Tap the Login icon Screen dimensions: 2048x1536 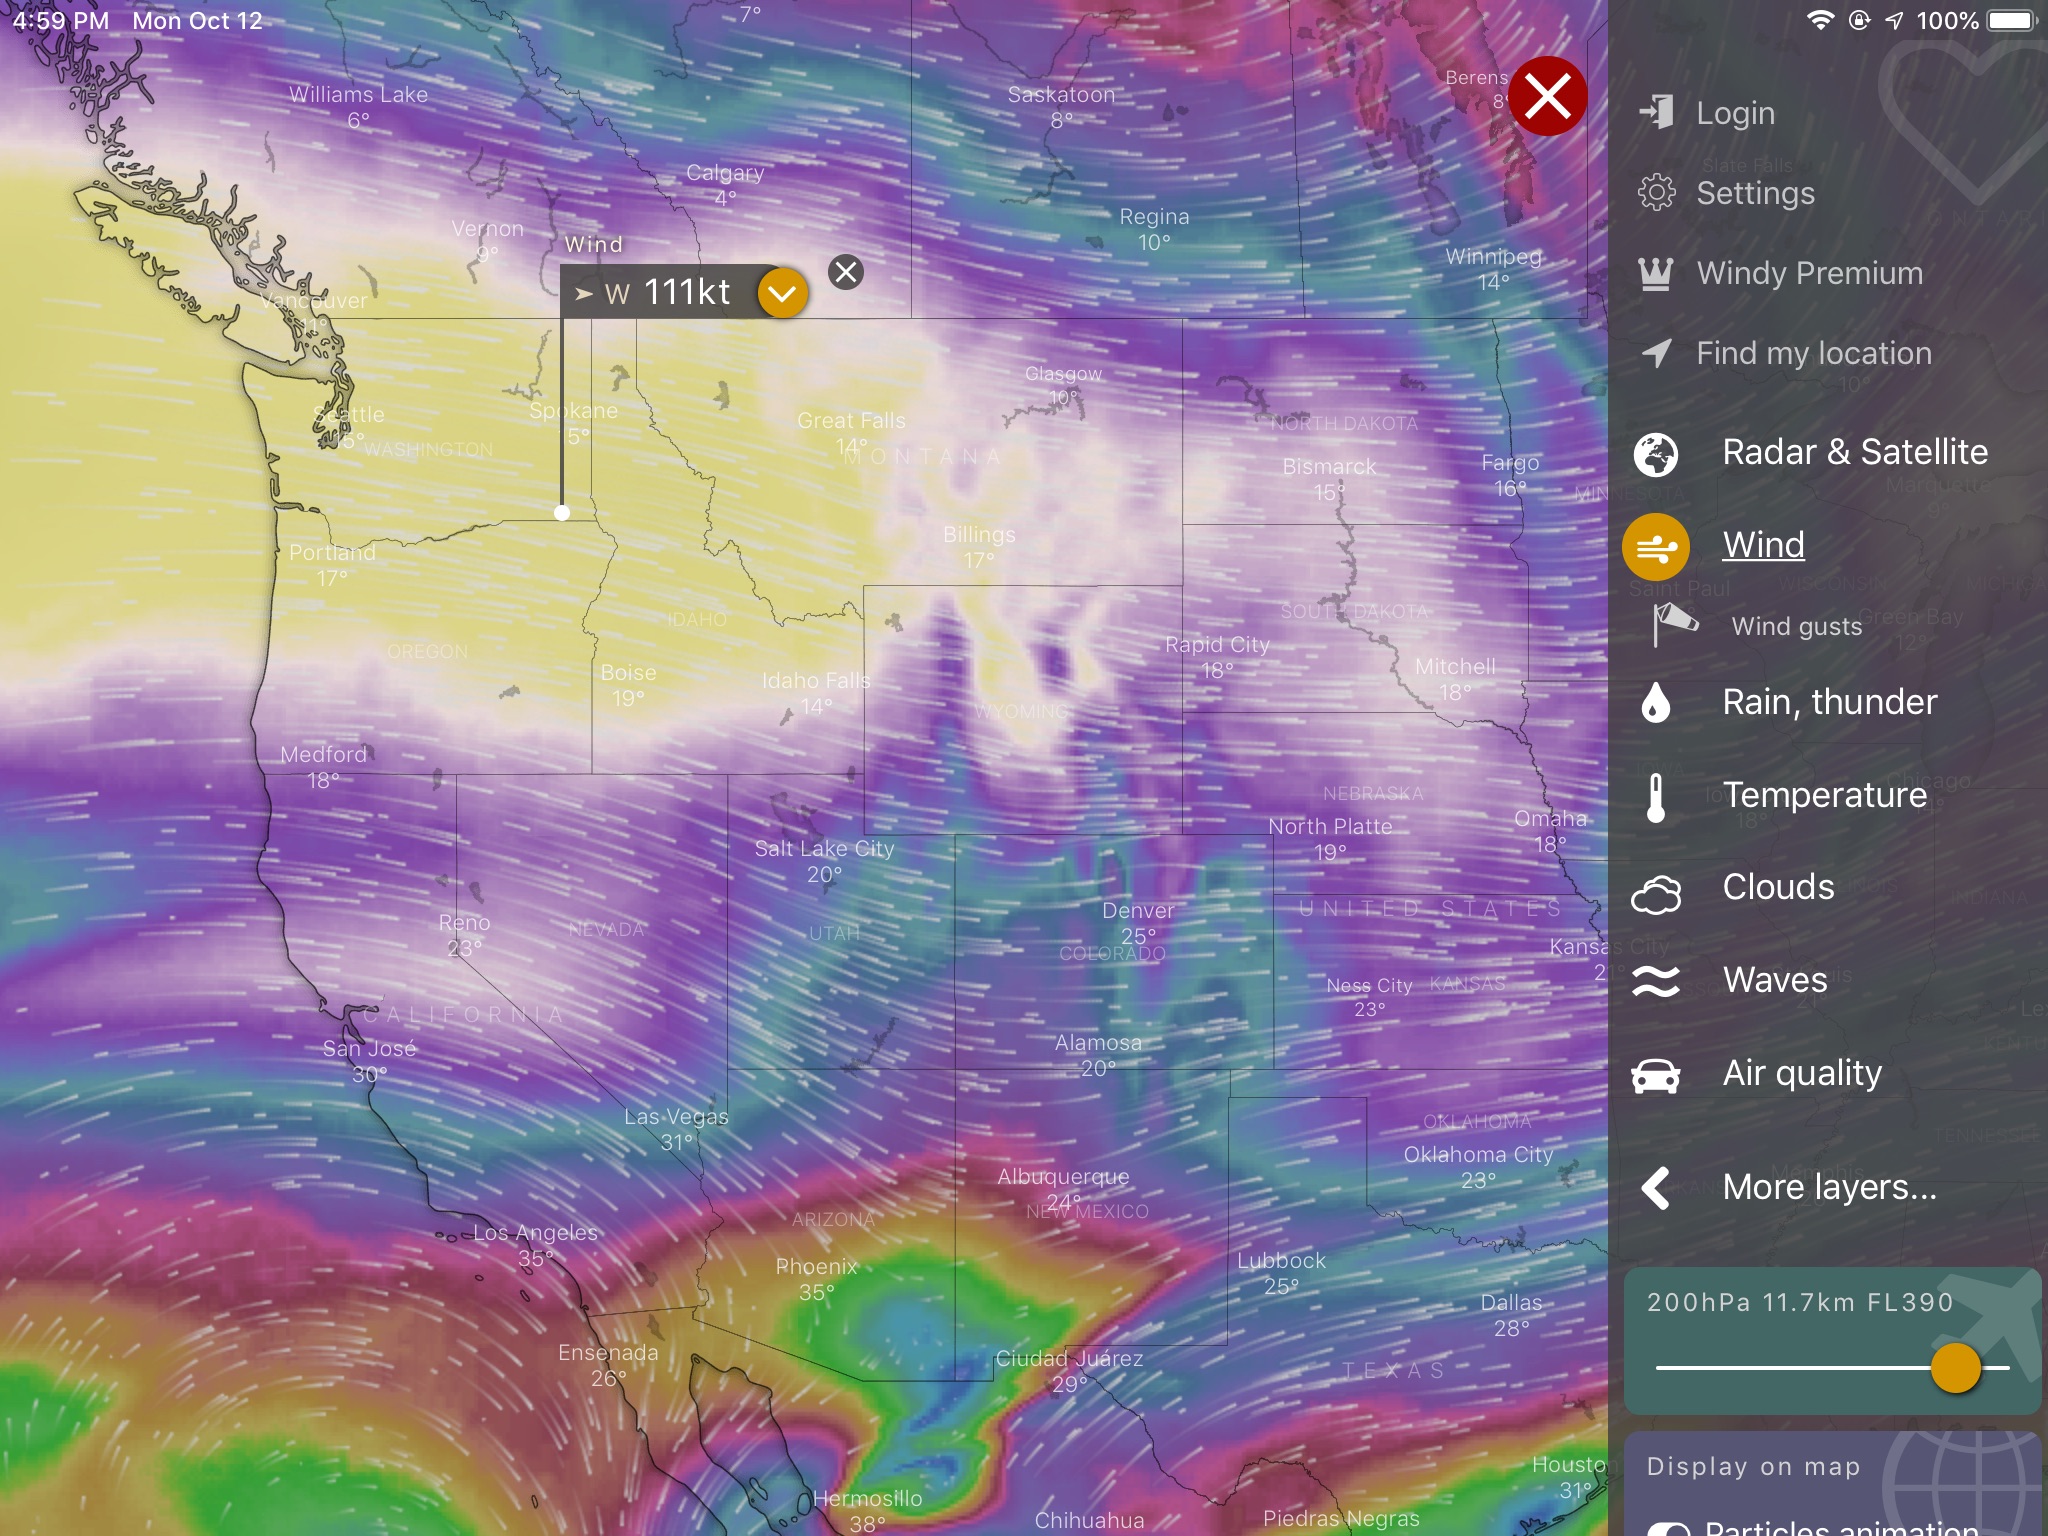coord(1656,113)
